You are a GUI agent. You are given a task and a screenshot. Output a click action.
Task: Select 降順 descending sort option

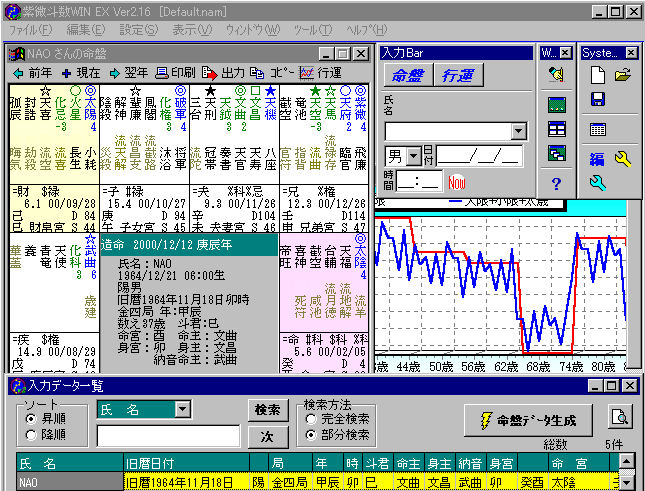[x=29, y=435]
